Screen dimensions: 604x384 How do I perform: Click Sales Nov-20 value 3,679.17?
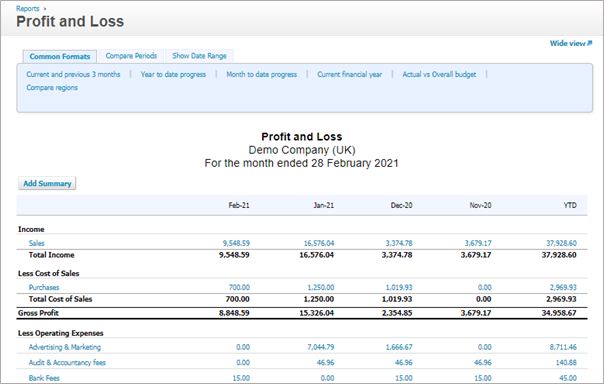pyautogui.click(x=478, y=243)
